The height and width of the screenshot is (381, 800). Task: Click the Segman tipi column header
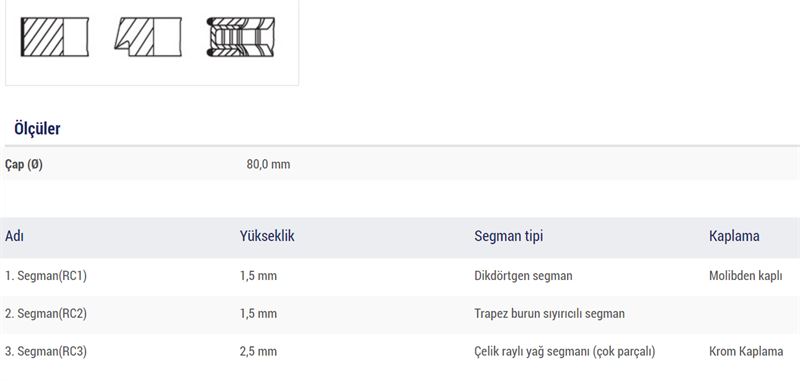pyautogui.click(x=509, y=236)
